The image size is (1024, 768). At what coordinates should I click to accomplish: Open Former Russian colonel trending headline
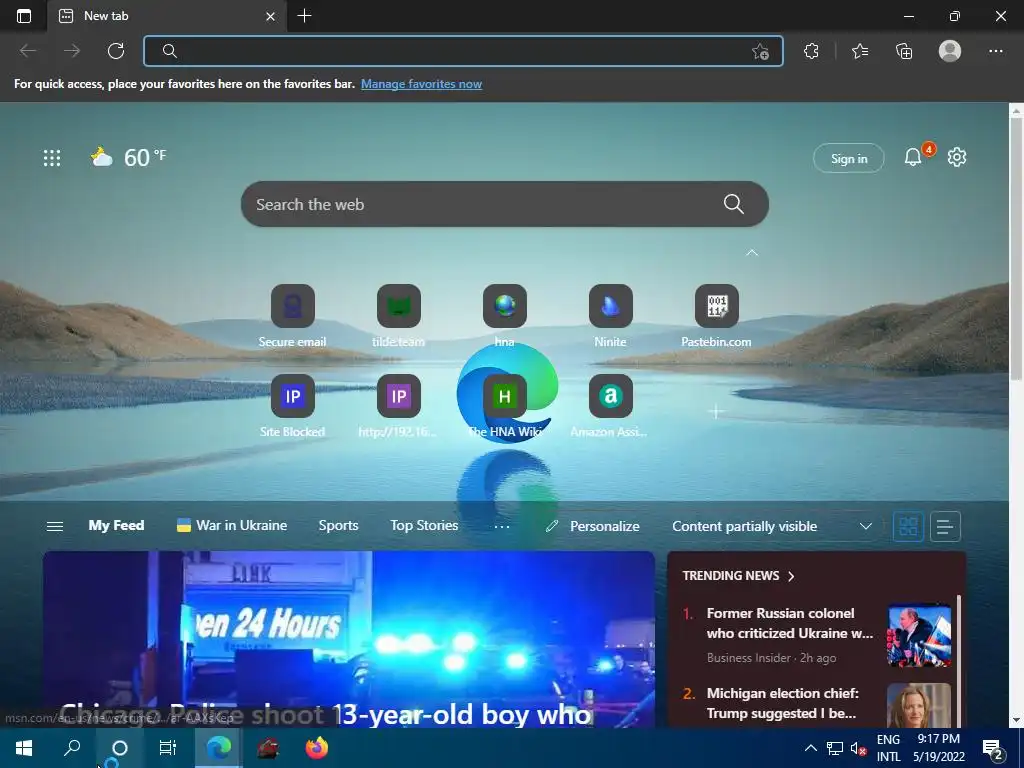[790, 623]
